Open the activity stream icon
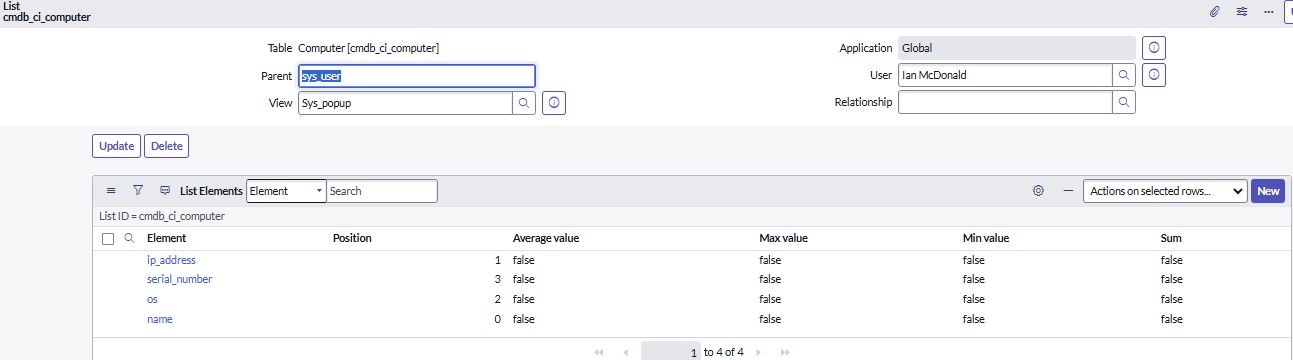Viewport: 1293px width, 360px height. click(x=165, y=190)
